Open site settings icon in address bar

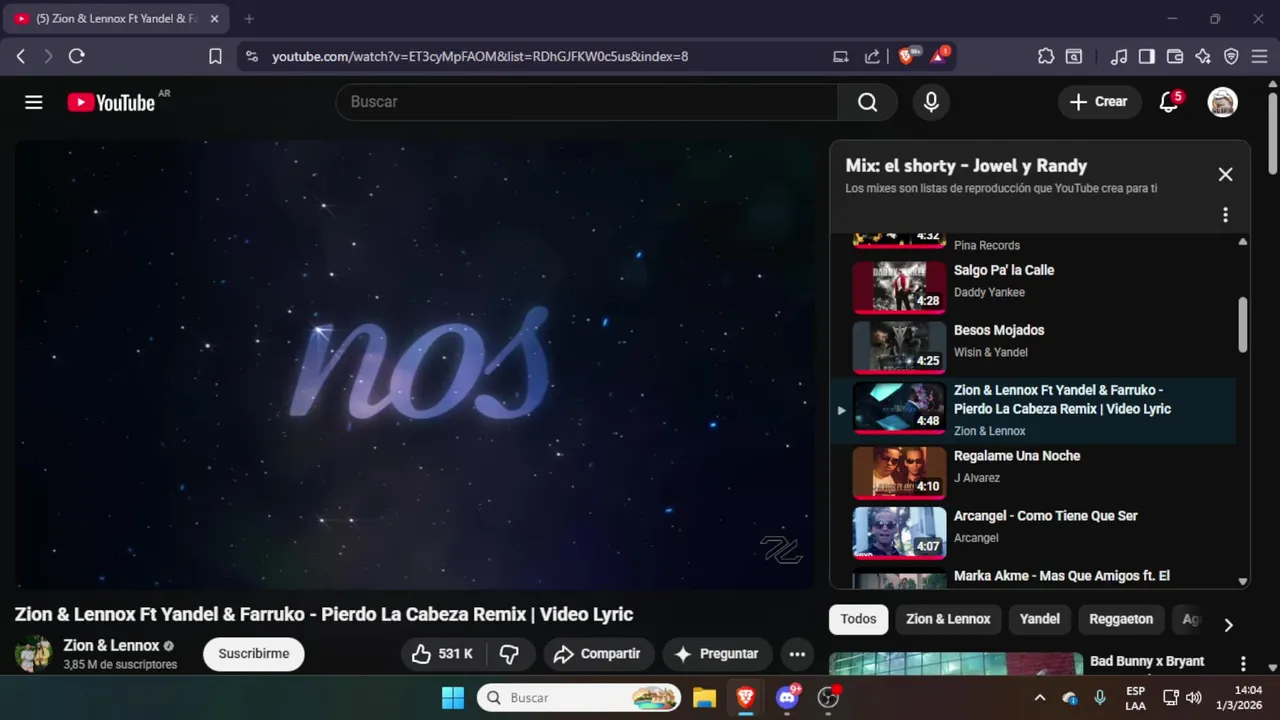click(251, 56)
